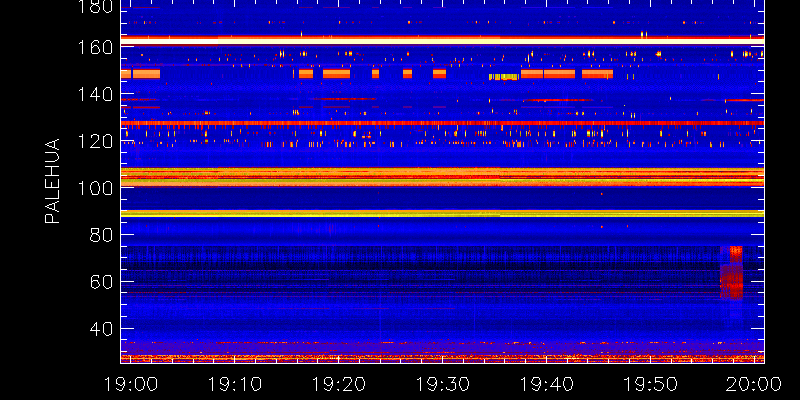Screen dimensions: 800x400
Task: Click the 19:20 time axis label
Action: click(x=338, y=384)
